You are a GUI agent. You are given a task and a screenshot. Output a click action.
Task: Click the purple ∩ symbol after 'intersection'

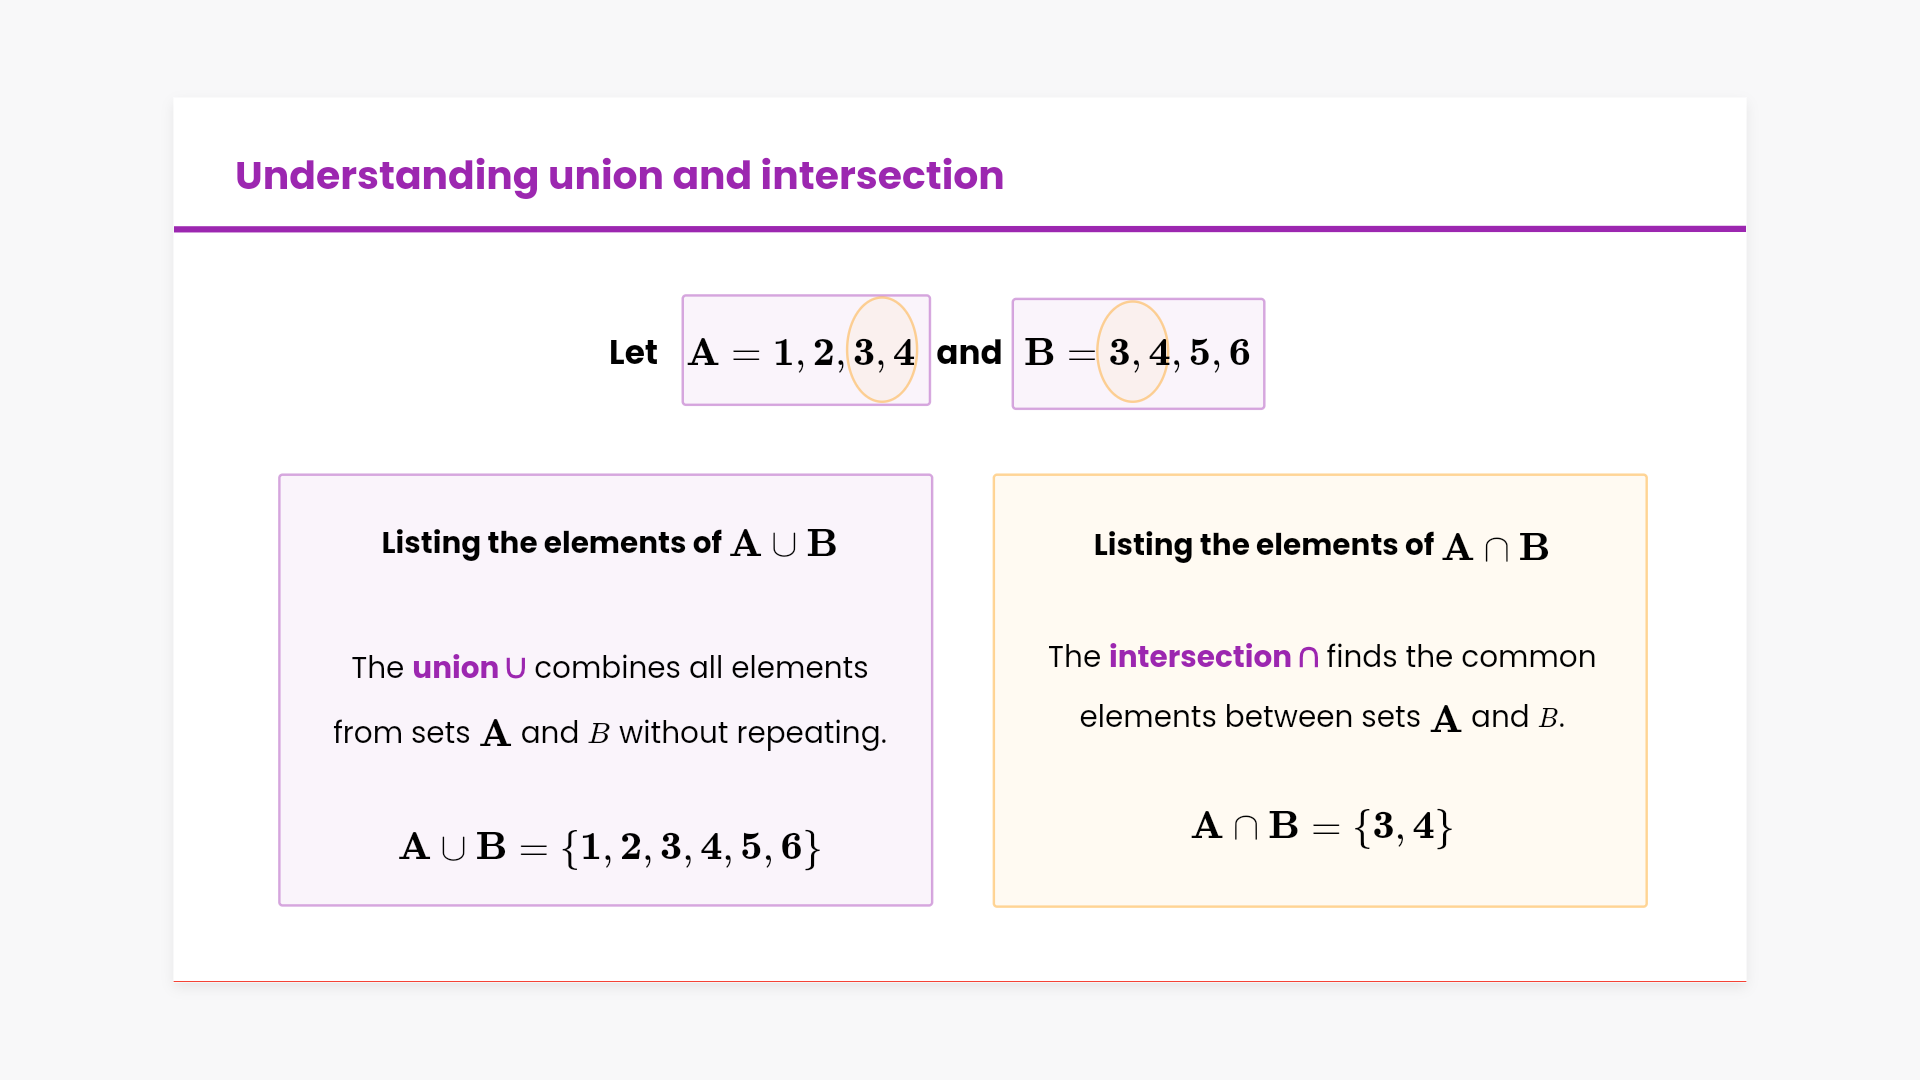tap(1308, 658)
